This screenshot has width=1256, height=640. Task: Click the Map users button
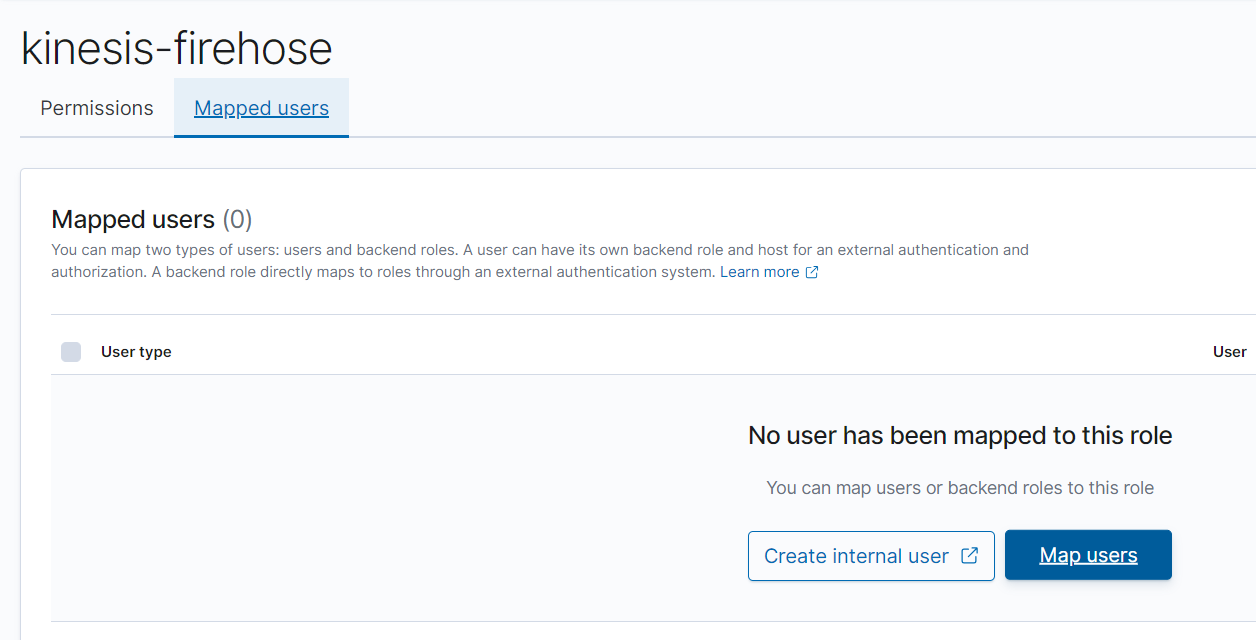pos(1088,555)
